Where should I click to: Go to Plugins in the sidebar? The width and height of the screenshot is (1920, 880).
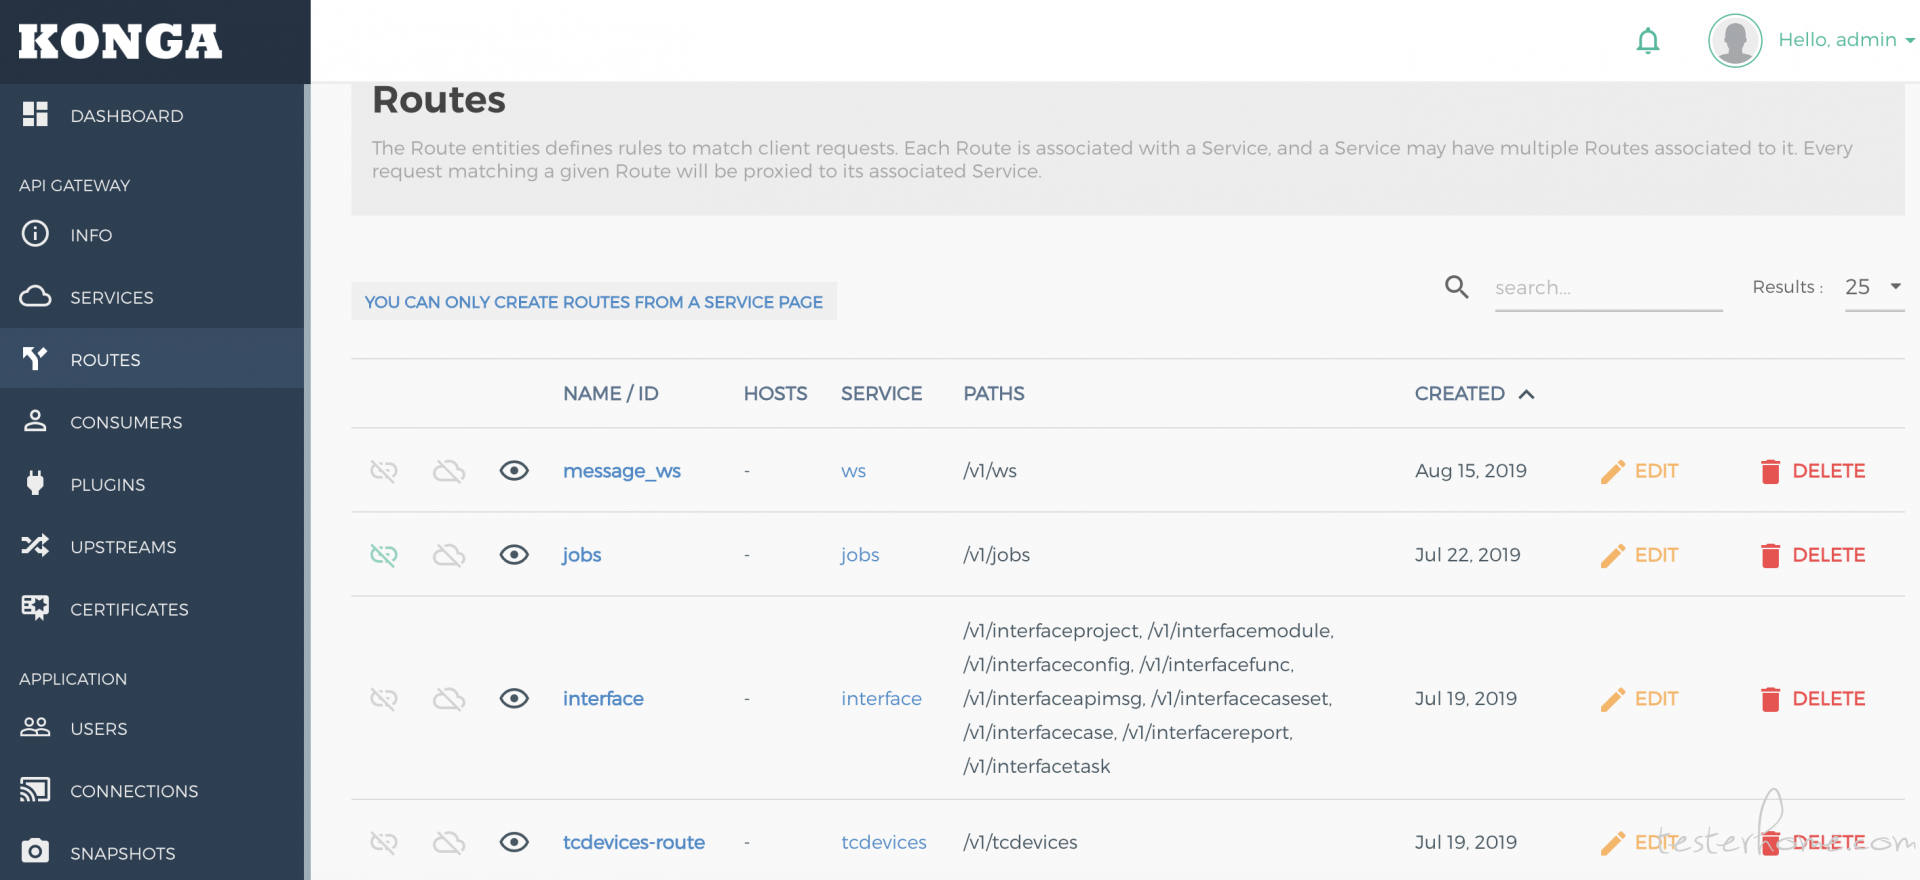click(107, 485)
